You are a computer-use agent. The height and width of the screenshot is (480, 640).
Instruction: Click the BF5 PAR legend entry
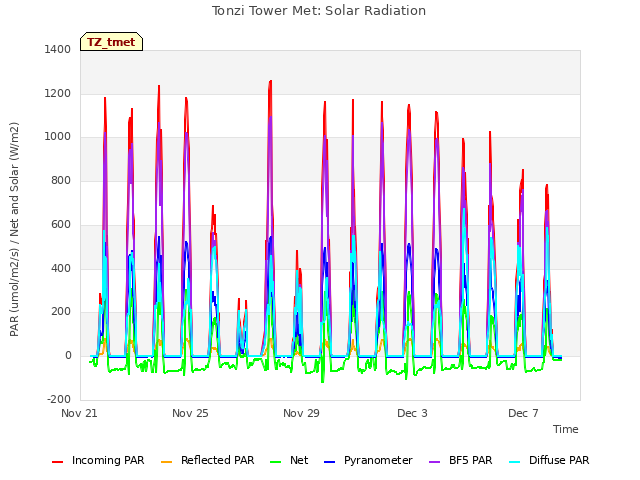461,460
